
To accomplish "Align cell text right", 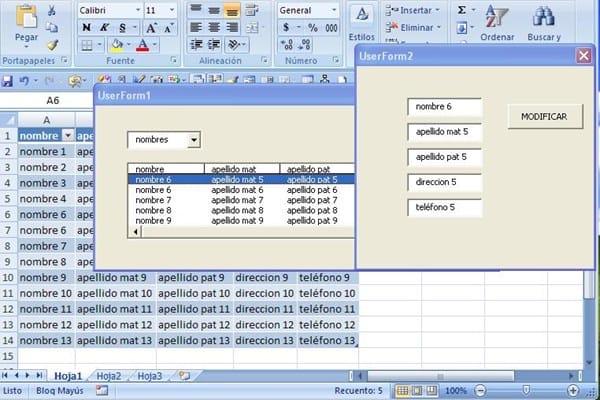I will click(232, 28).
